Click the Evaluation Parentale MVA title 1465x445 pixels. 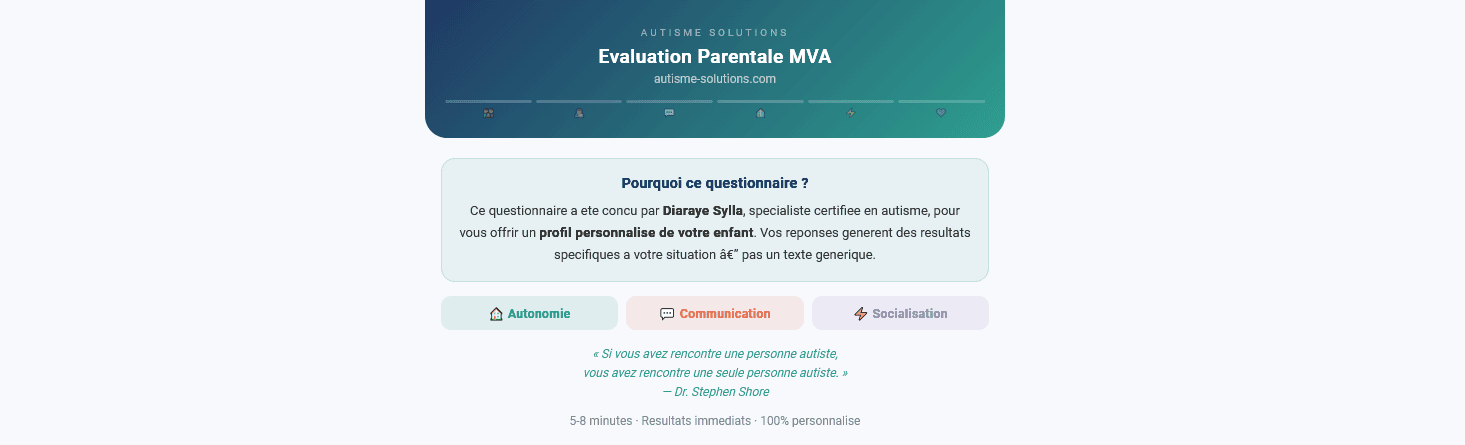(x=715, y=56)
